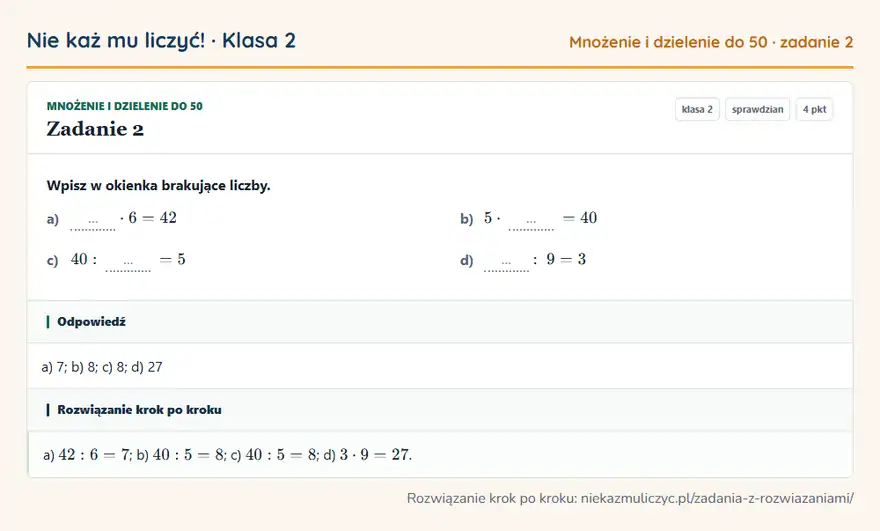Click the 'Nie każ mu liczyć! · Klasa 2' title
This screenshot has width=880, height=531.
pyautogui.click(x=161, y=41)
